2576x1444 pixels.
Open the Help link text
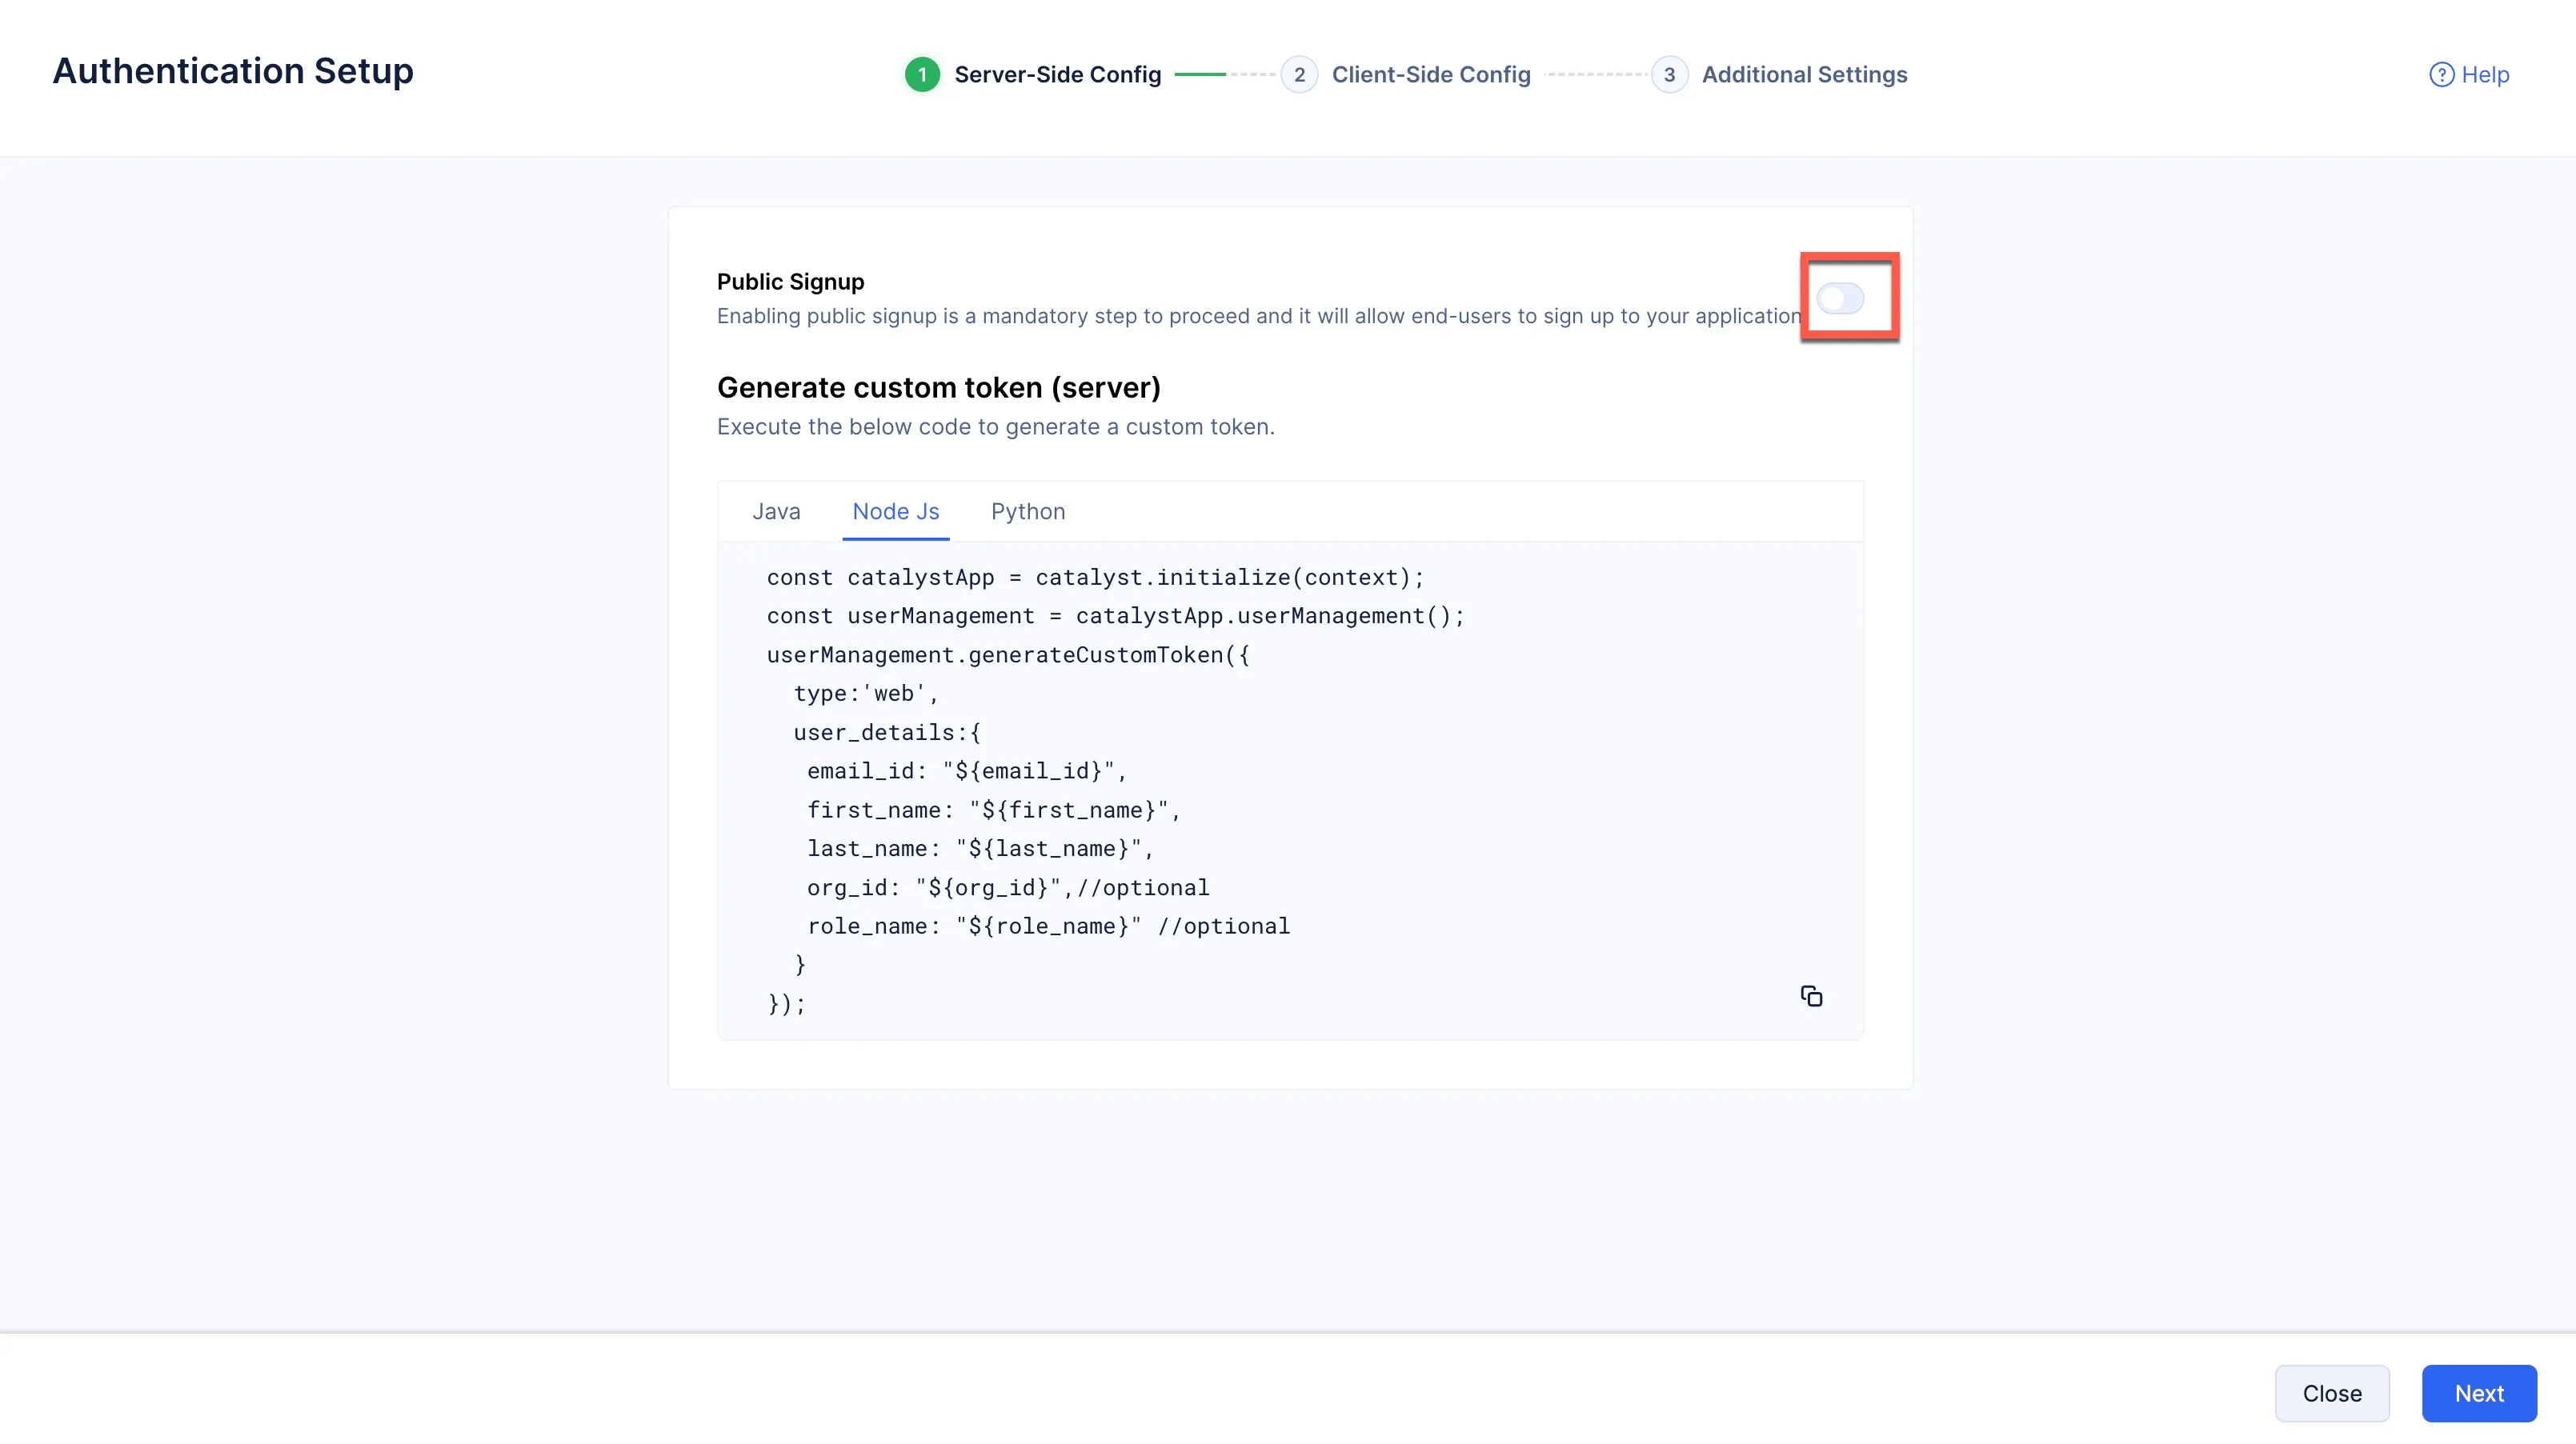pos(2485,75)
